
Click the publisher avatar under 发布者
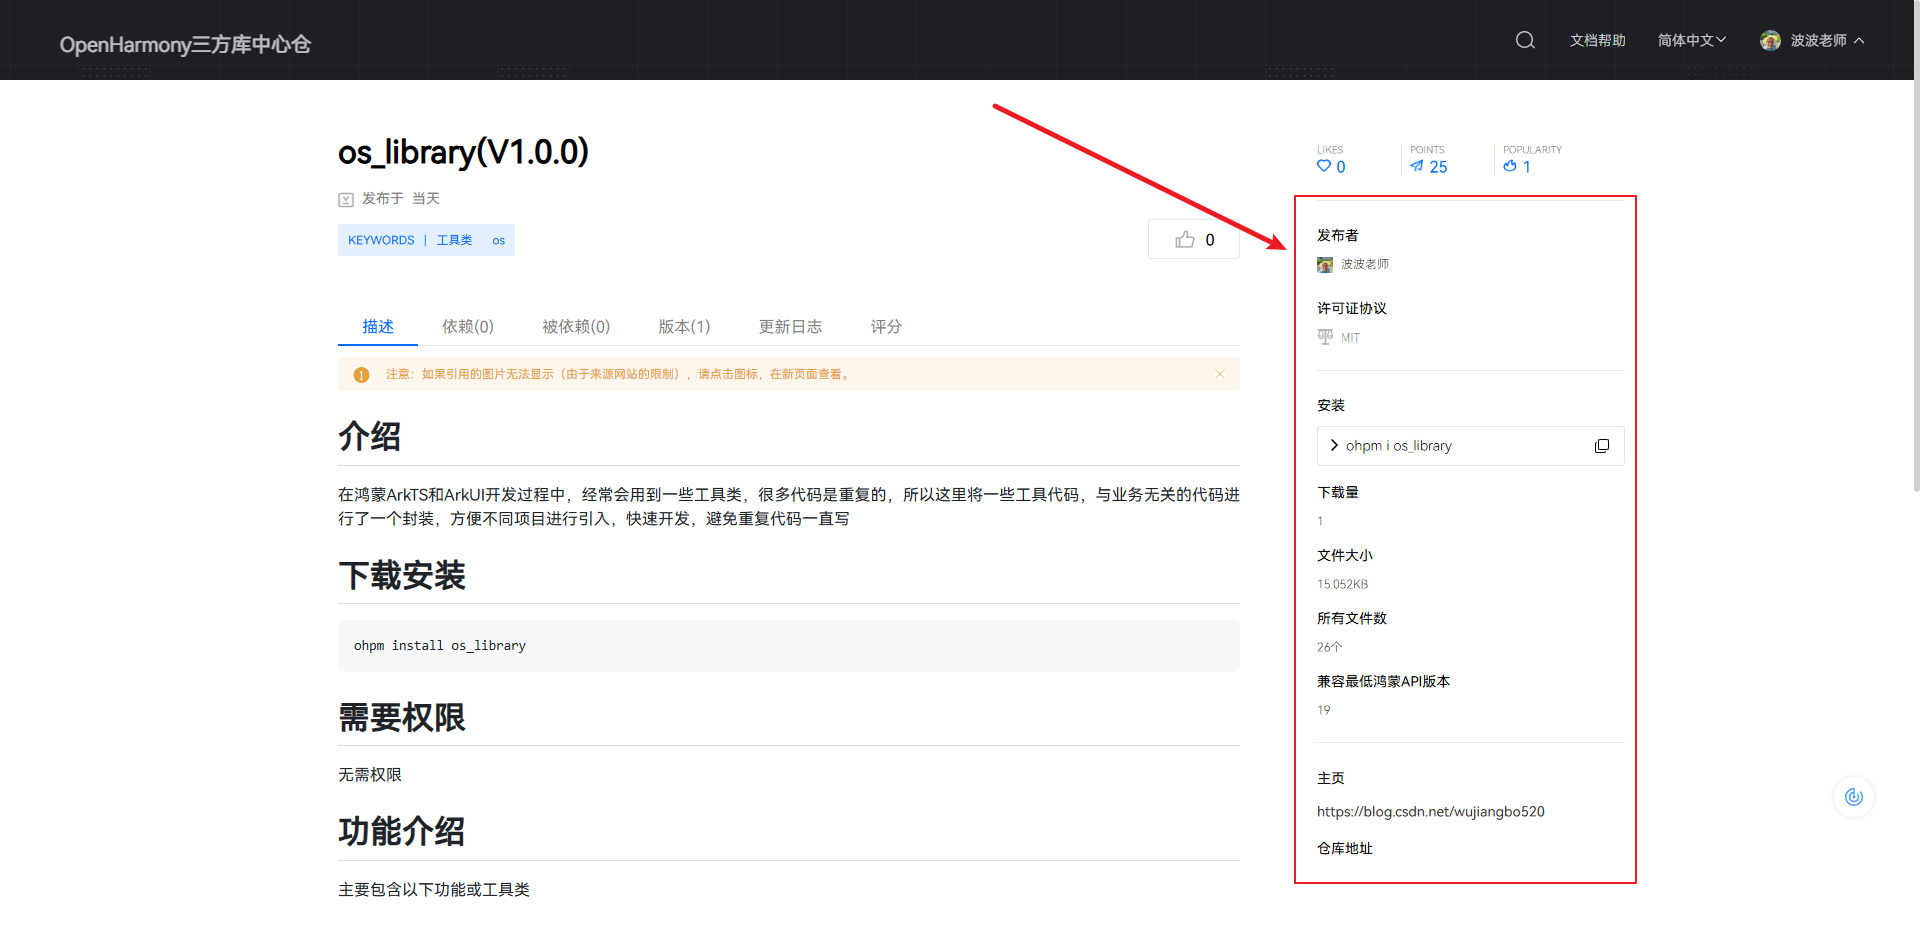tap(1325, 265)
